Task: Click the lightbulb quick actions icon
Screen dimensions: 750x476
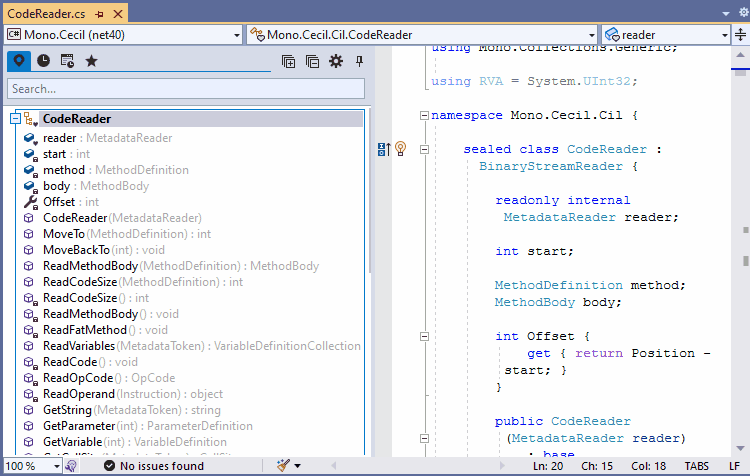Action: [400, 149]
